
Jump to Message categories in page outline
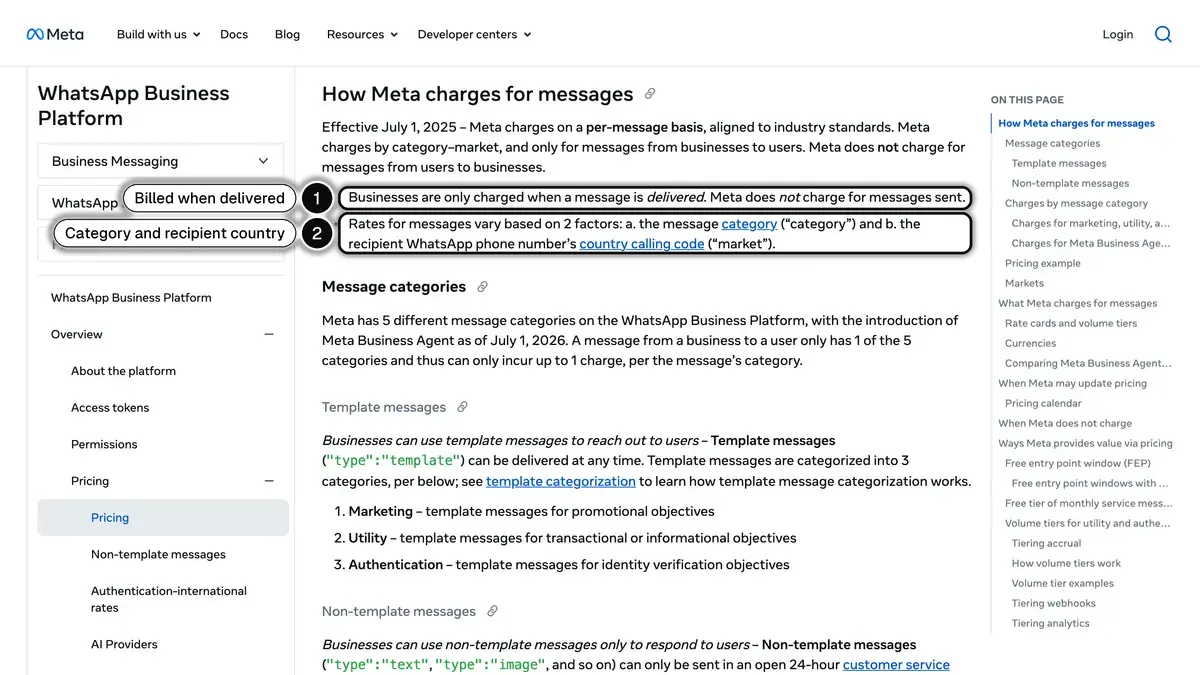coord(1052,143)
